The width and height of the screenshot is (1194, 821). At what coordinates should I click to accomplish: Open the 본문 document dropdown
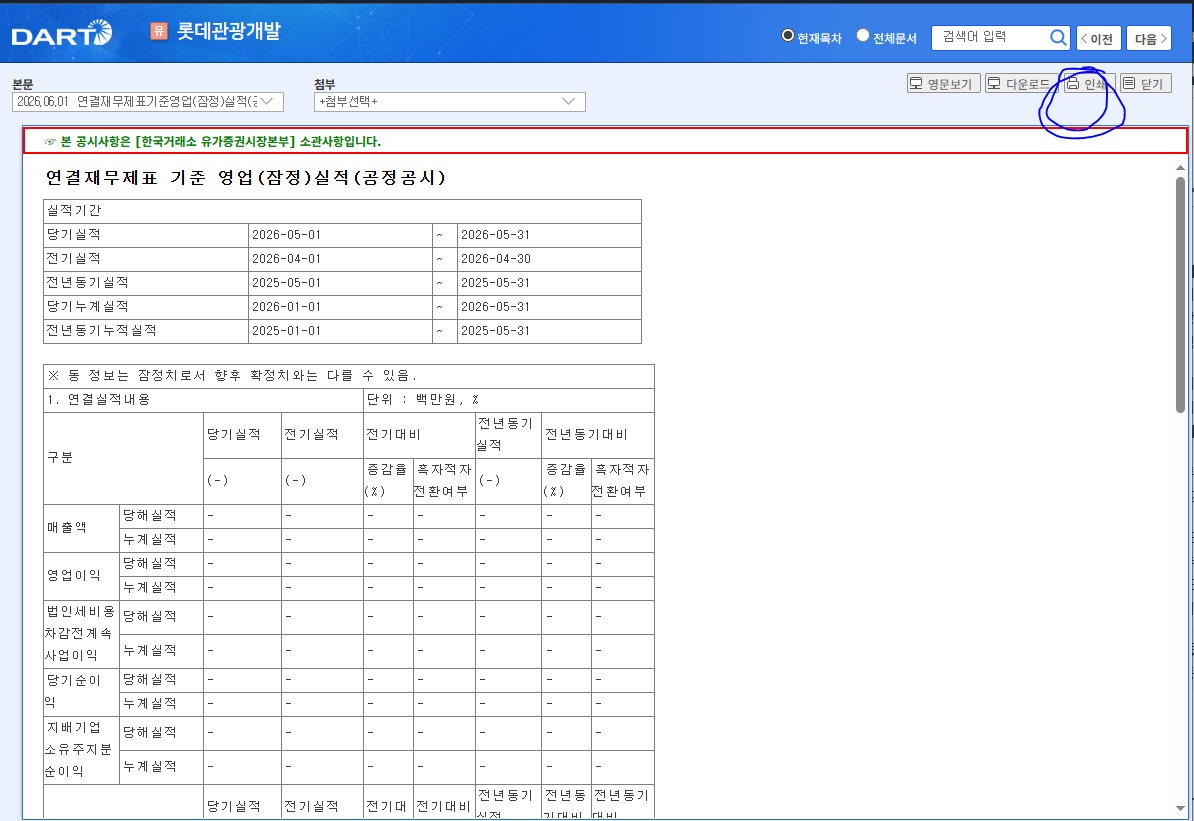148,101
